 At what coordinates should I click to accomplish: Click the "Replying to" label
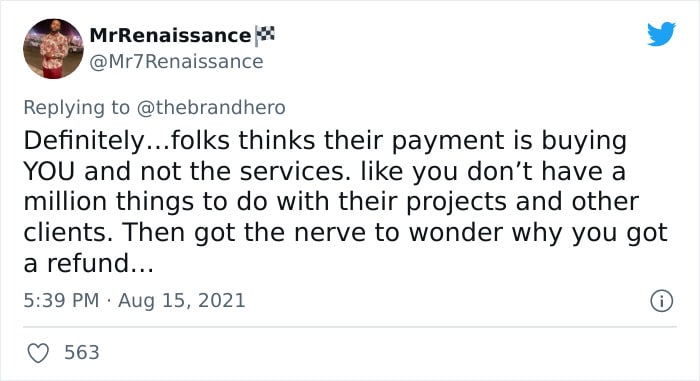(x=76, y=108)
